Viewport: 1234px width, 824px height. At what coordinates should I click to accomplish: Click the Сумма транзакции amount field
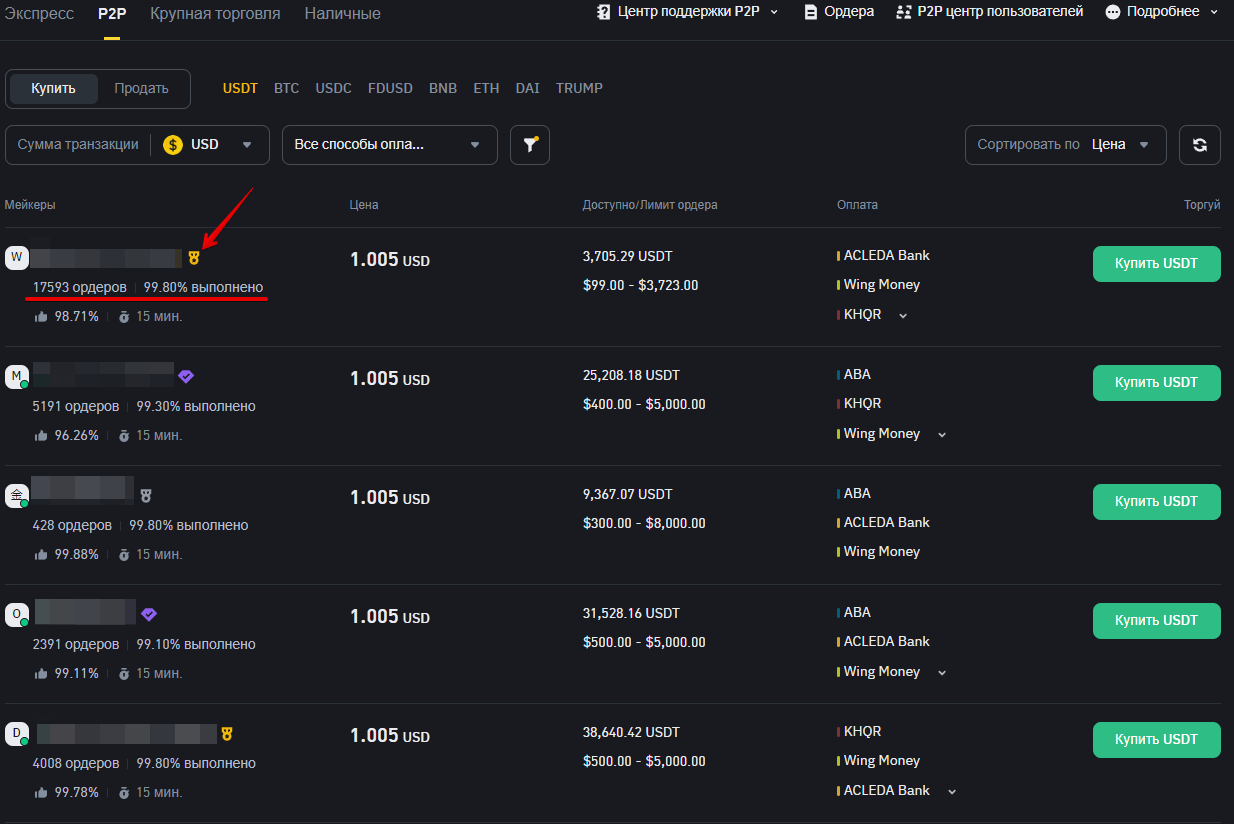pyautogui.click(x=78, y=145)
